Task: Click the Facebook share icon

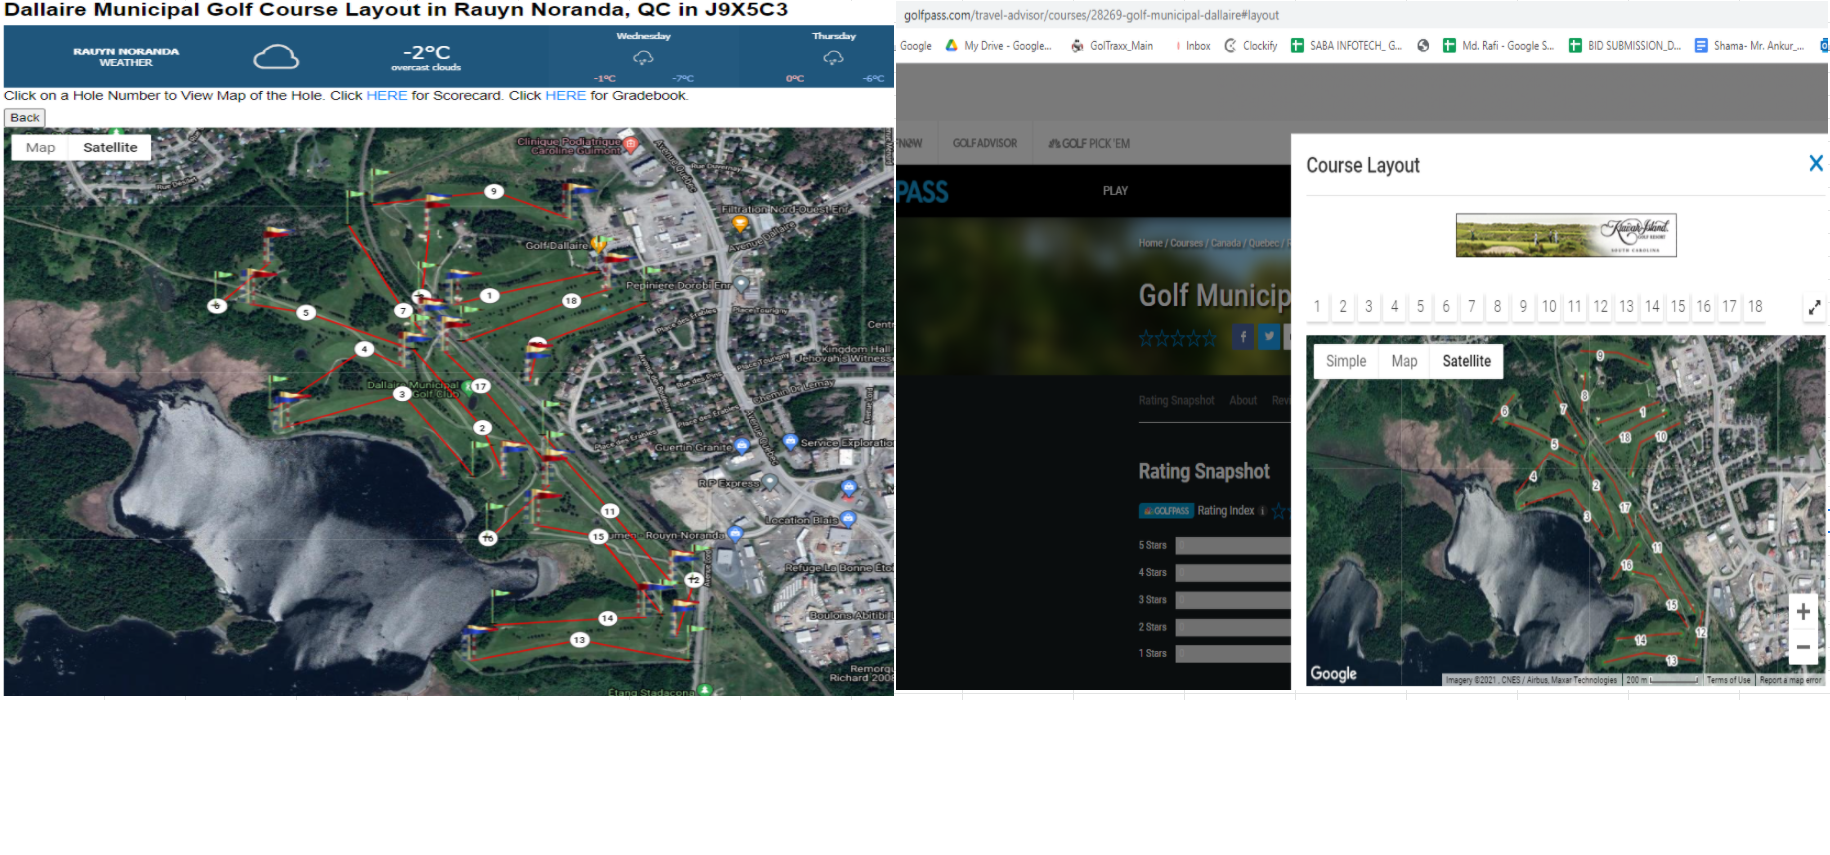Action: tap(1243, 336)
